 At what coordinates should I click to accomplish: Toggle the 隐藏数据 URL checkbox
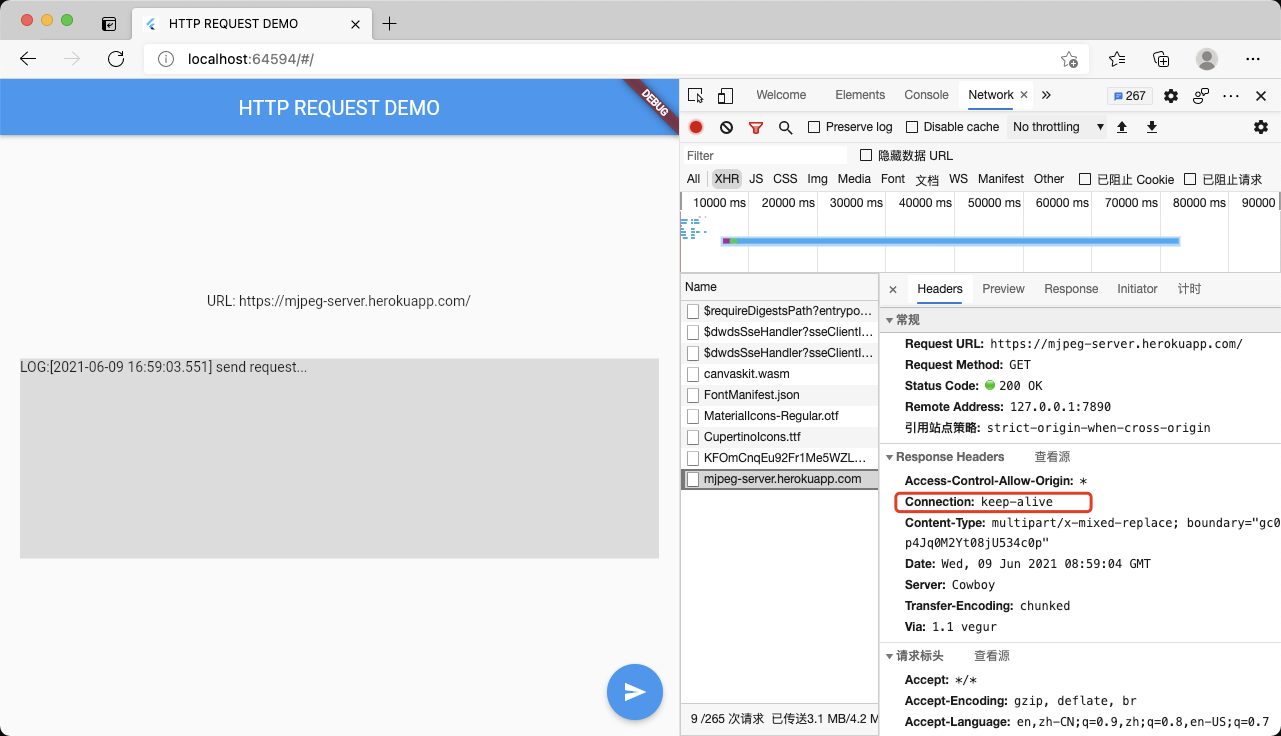coord(866,155)
